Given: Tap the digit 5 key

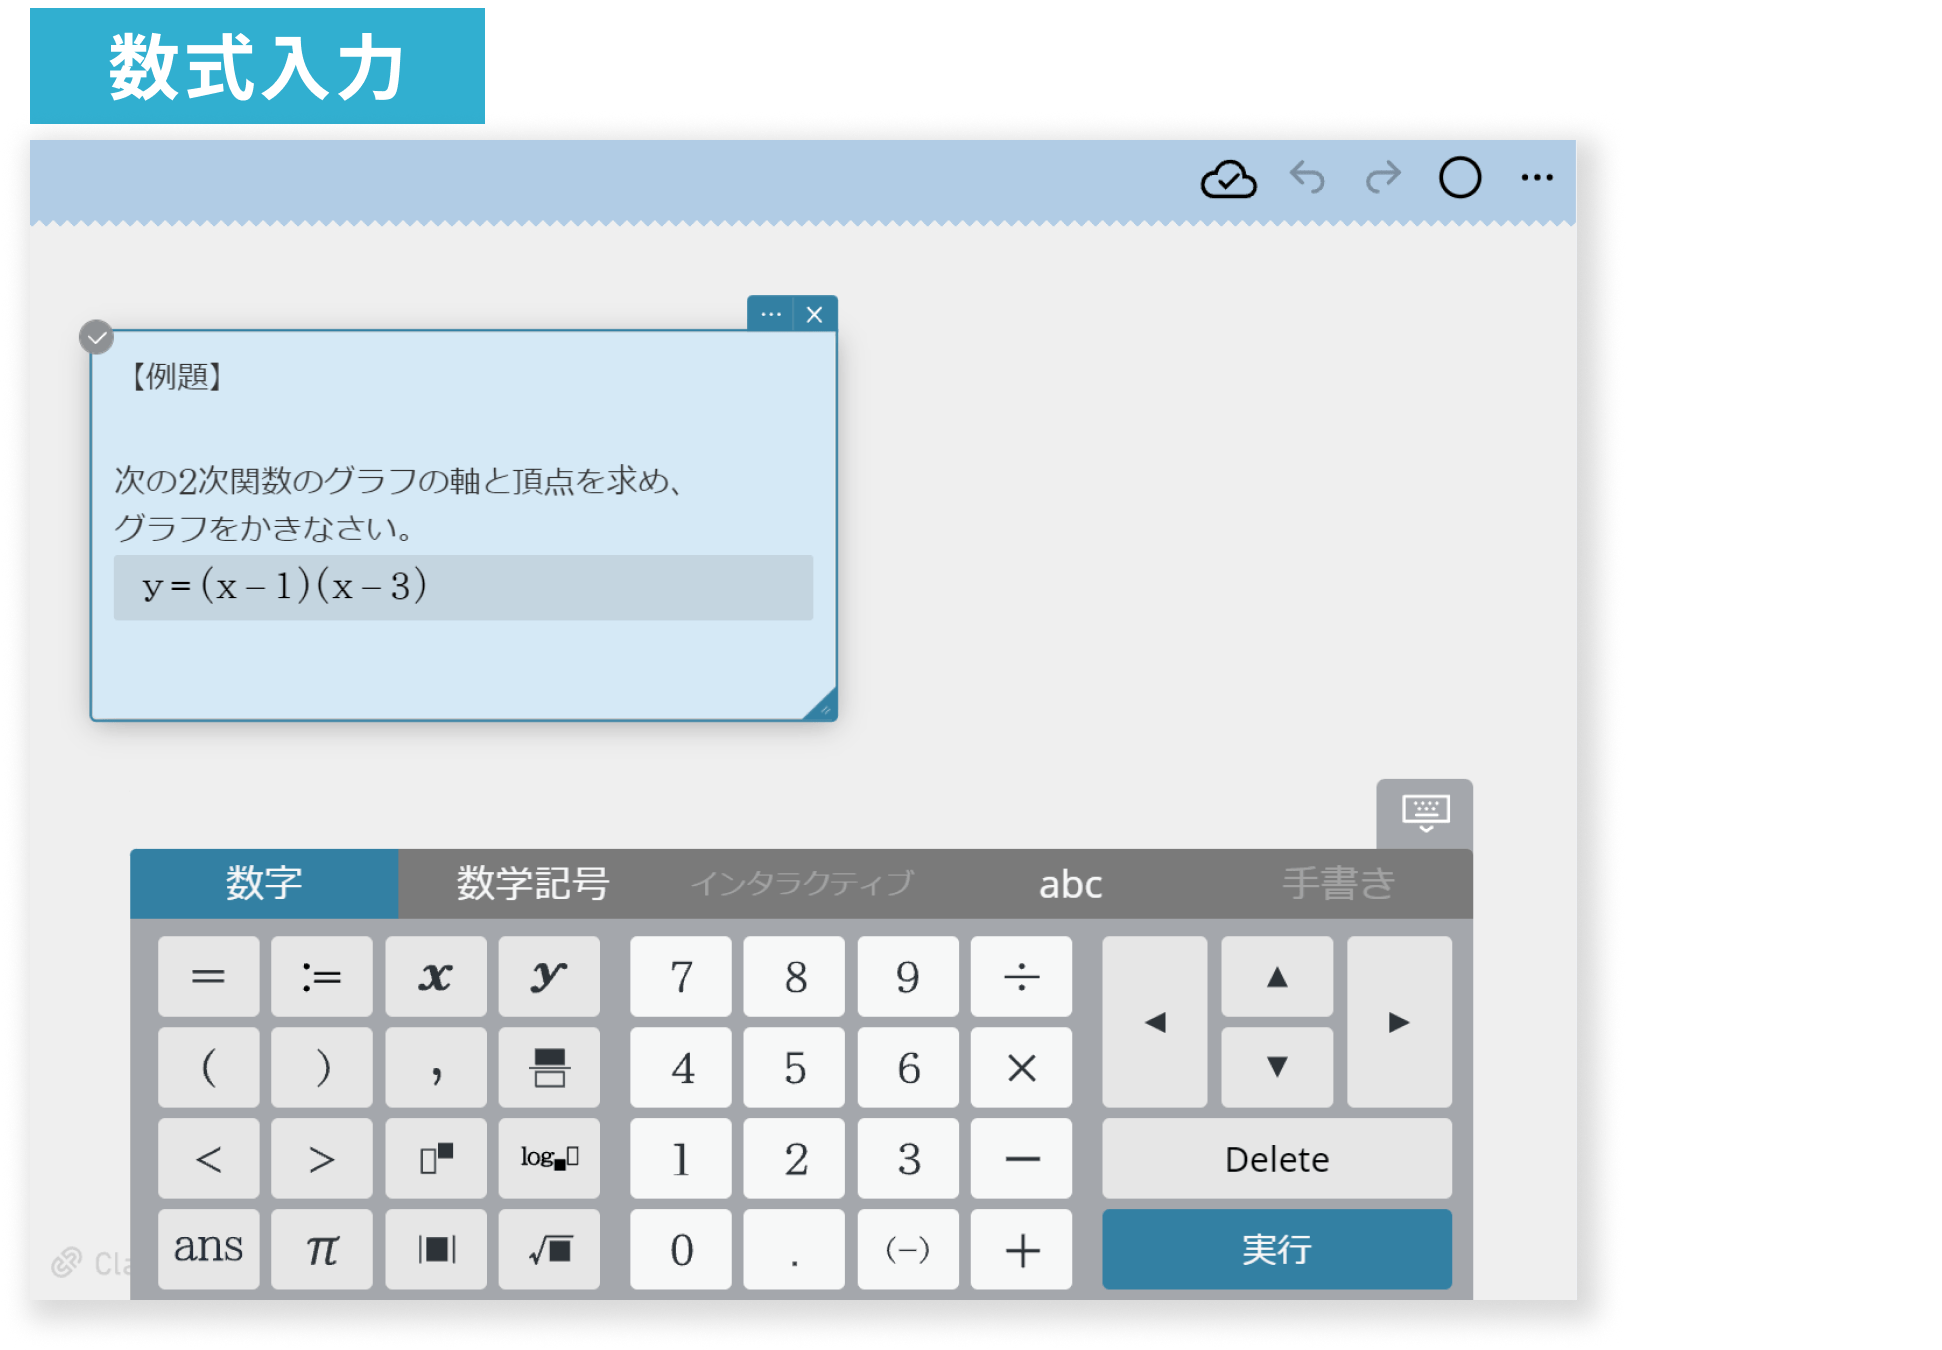Looking at the screenshot, I should coord(795,1068).
